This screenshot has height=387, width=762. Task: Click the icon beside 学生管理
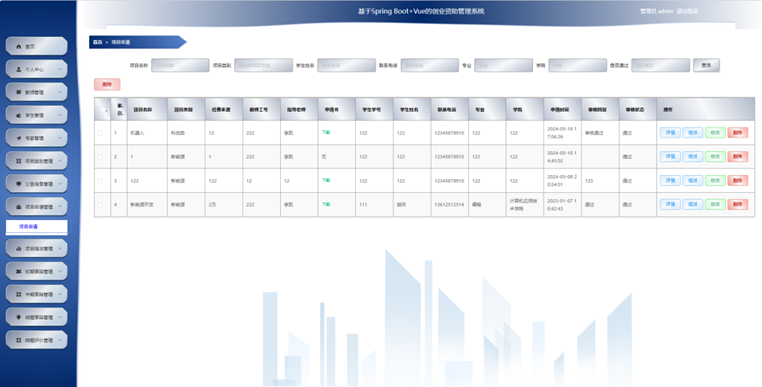(x=19, y=115)
